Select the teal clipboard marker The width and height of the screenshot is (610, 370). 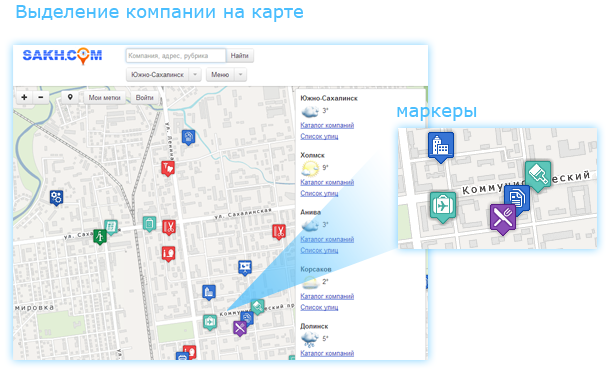pos(149,224)
